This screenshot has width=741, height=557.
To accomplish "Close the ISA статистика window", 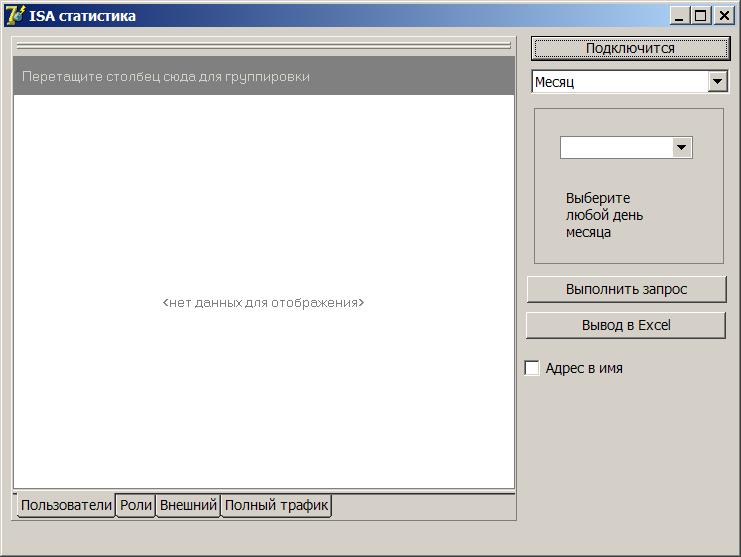I will click(x=723, y=15).
